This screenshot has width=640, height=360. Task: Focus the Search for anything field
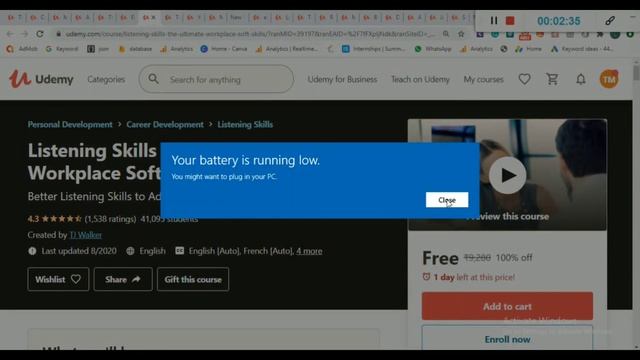click(x=216, y=79)
